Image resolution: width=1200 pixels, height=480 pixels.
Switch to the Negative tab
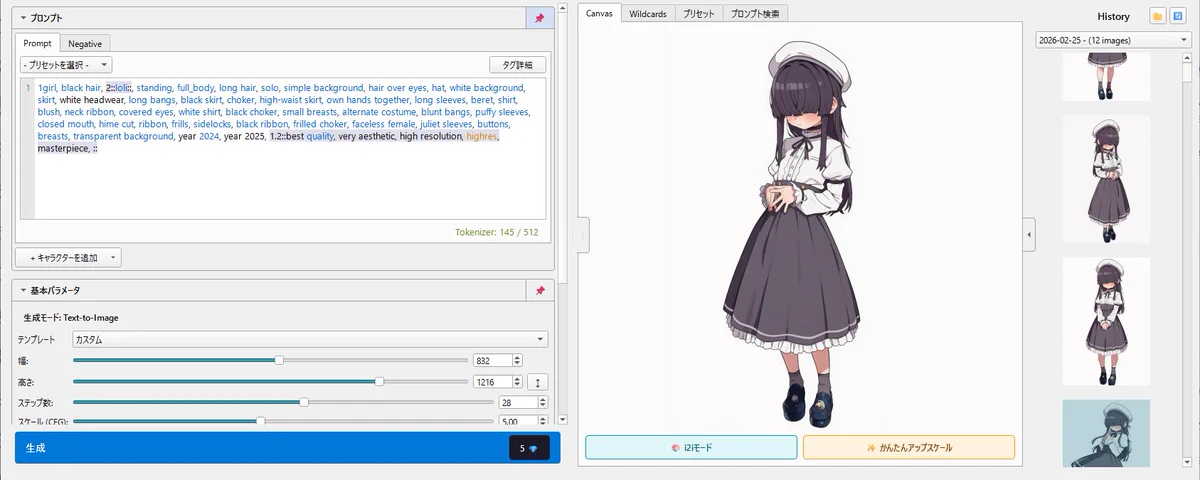coord(85,43)
